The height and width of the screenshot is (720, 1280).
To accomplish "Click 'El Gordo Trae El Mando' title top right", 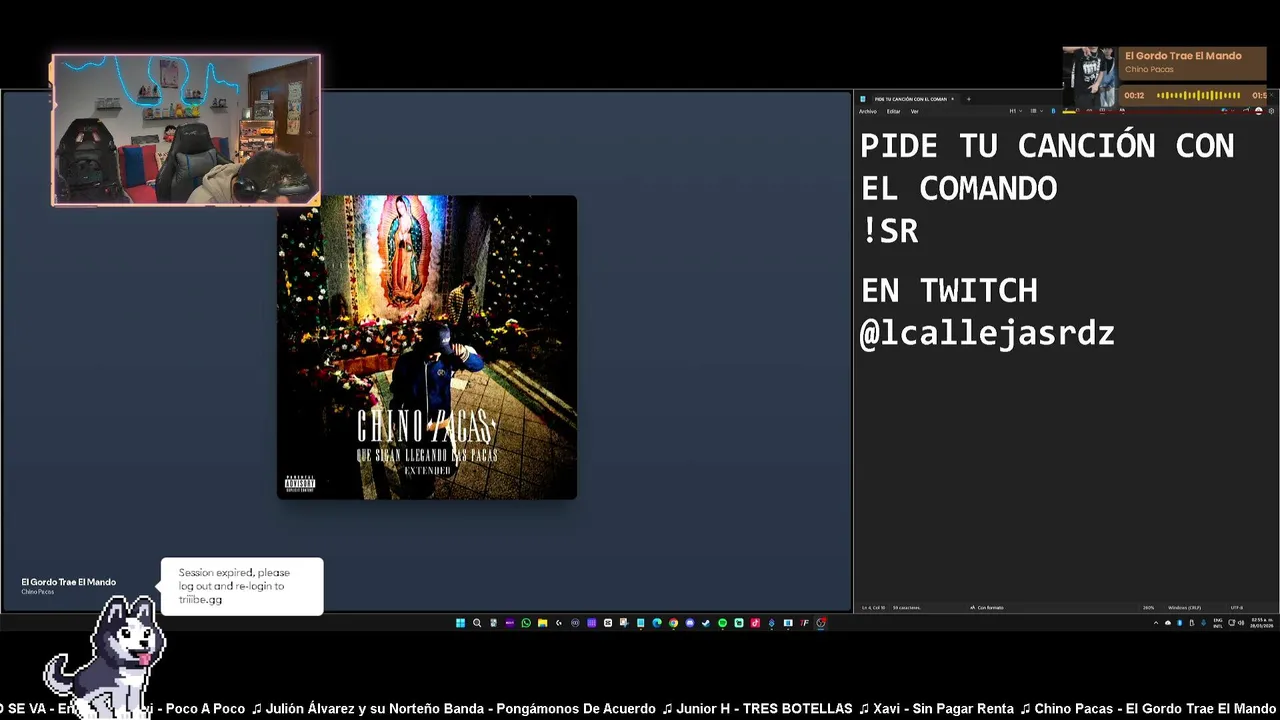I will 1183,56.
